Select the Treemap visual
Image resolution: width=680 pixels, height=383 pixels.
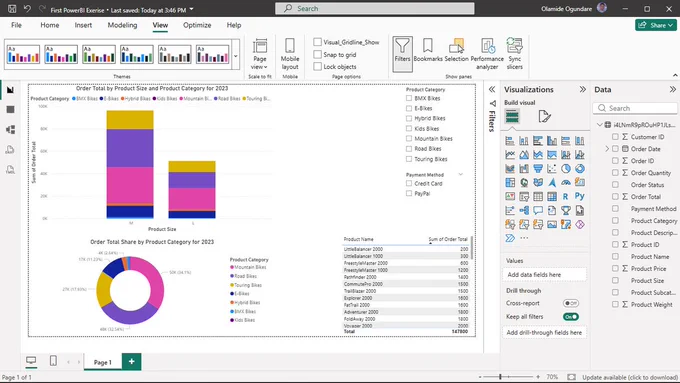click(x=510, y=182)
